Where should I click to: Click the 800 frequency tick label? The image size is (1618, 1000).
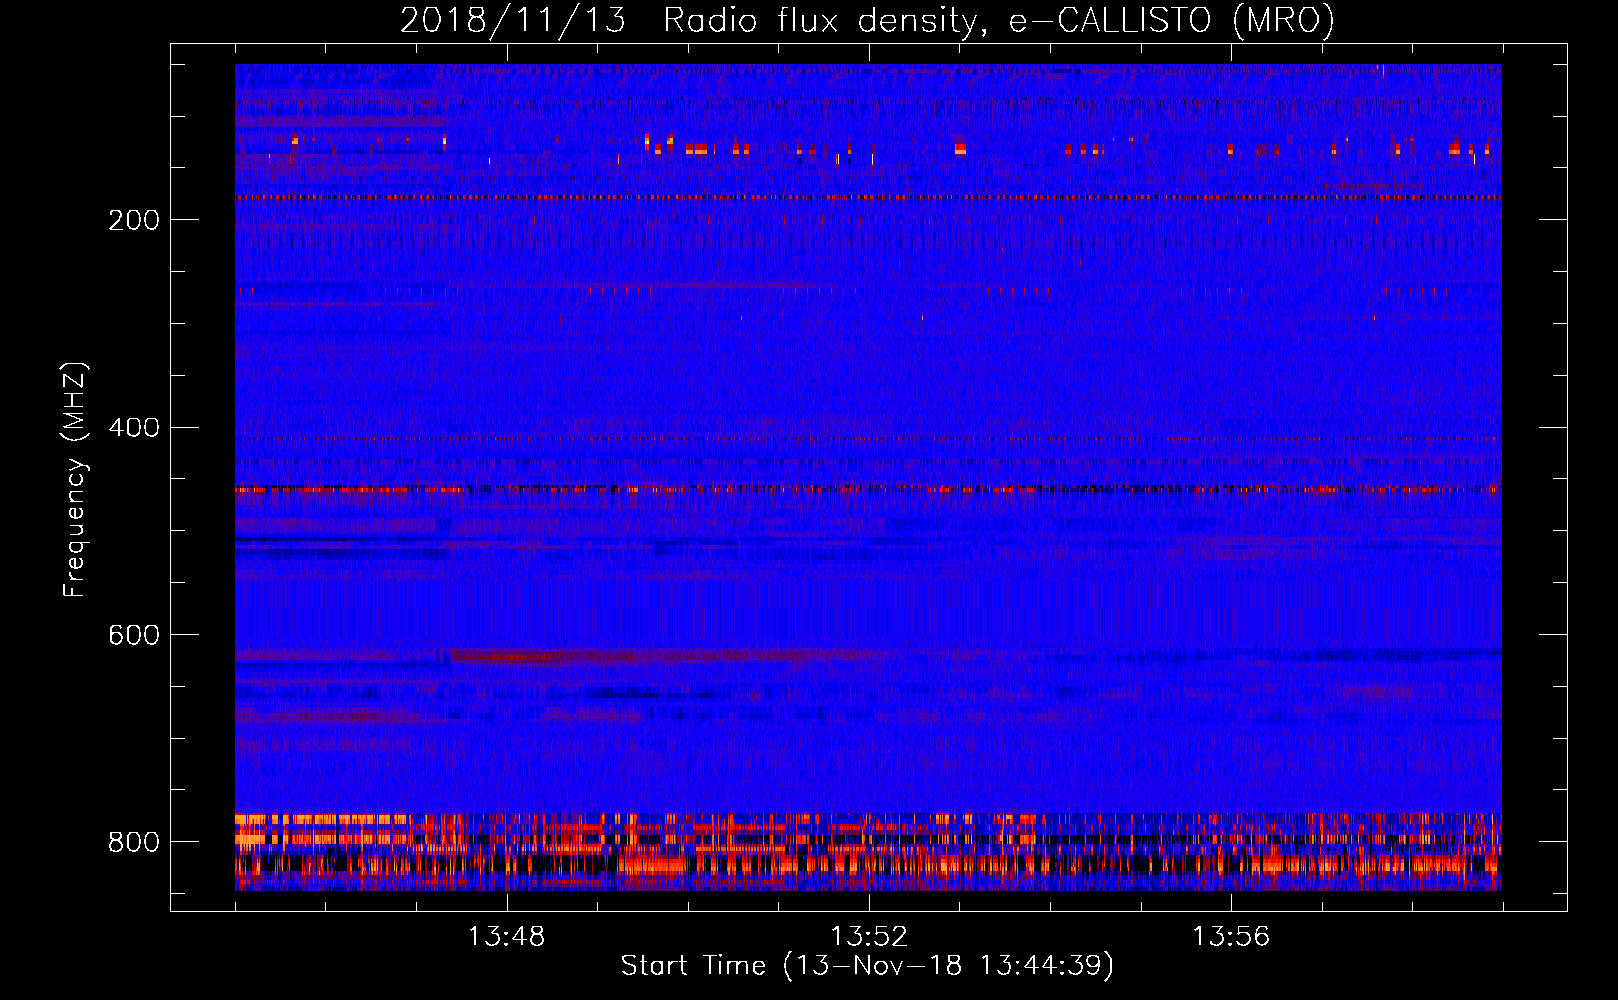pos(134,842)
